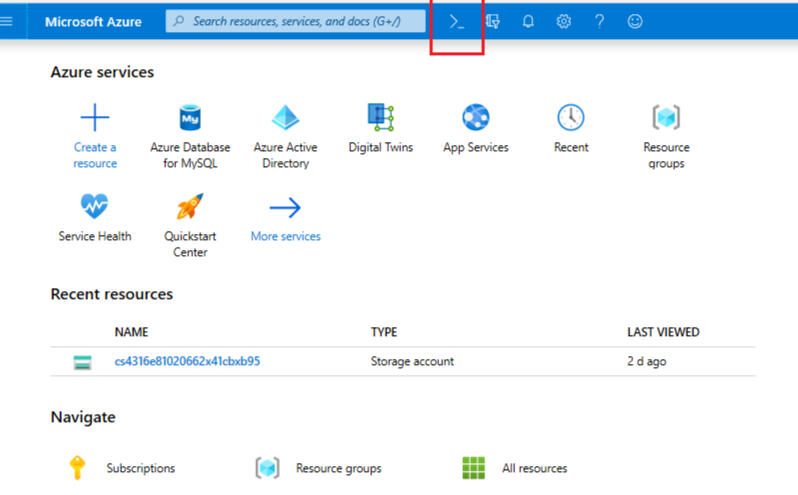Viewport: 798px width, 495px height.
Task: Open the help question mark icon
Action: [599, 21]
